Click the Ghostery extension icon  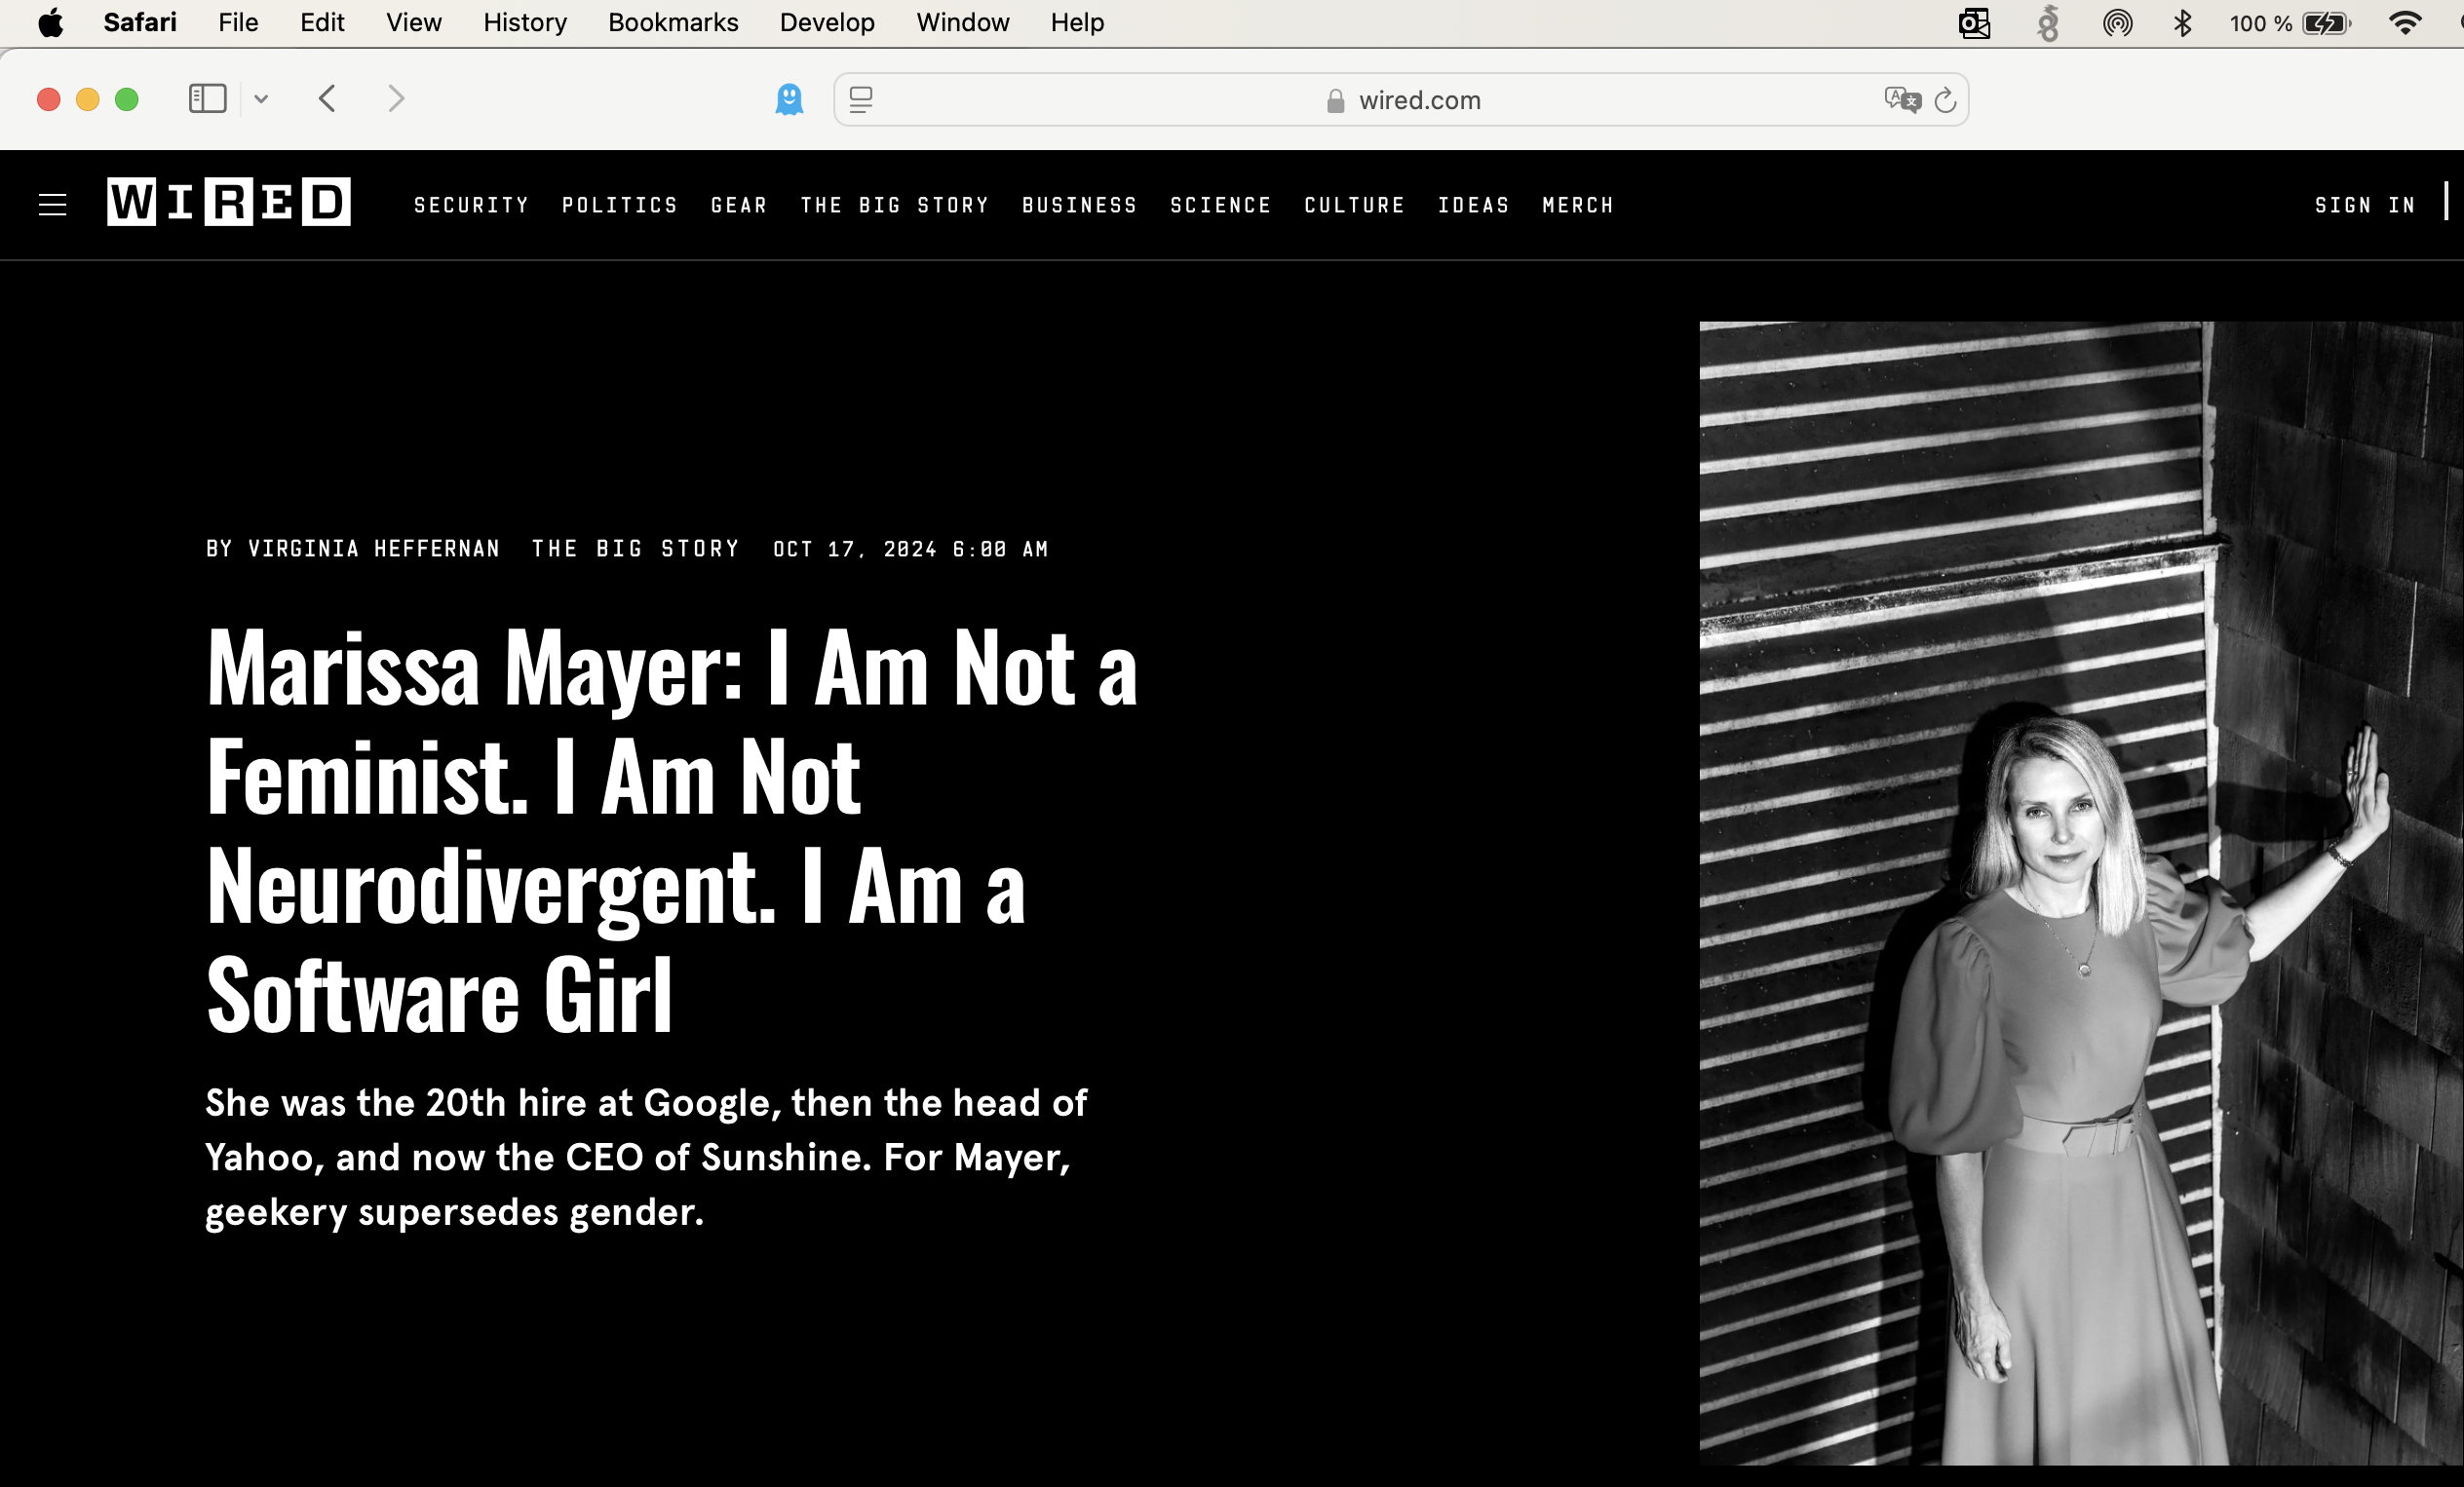(x=790, y=98)
